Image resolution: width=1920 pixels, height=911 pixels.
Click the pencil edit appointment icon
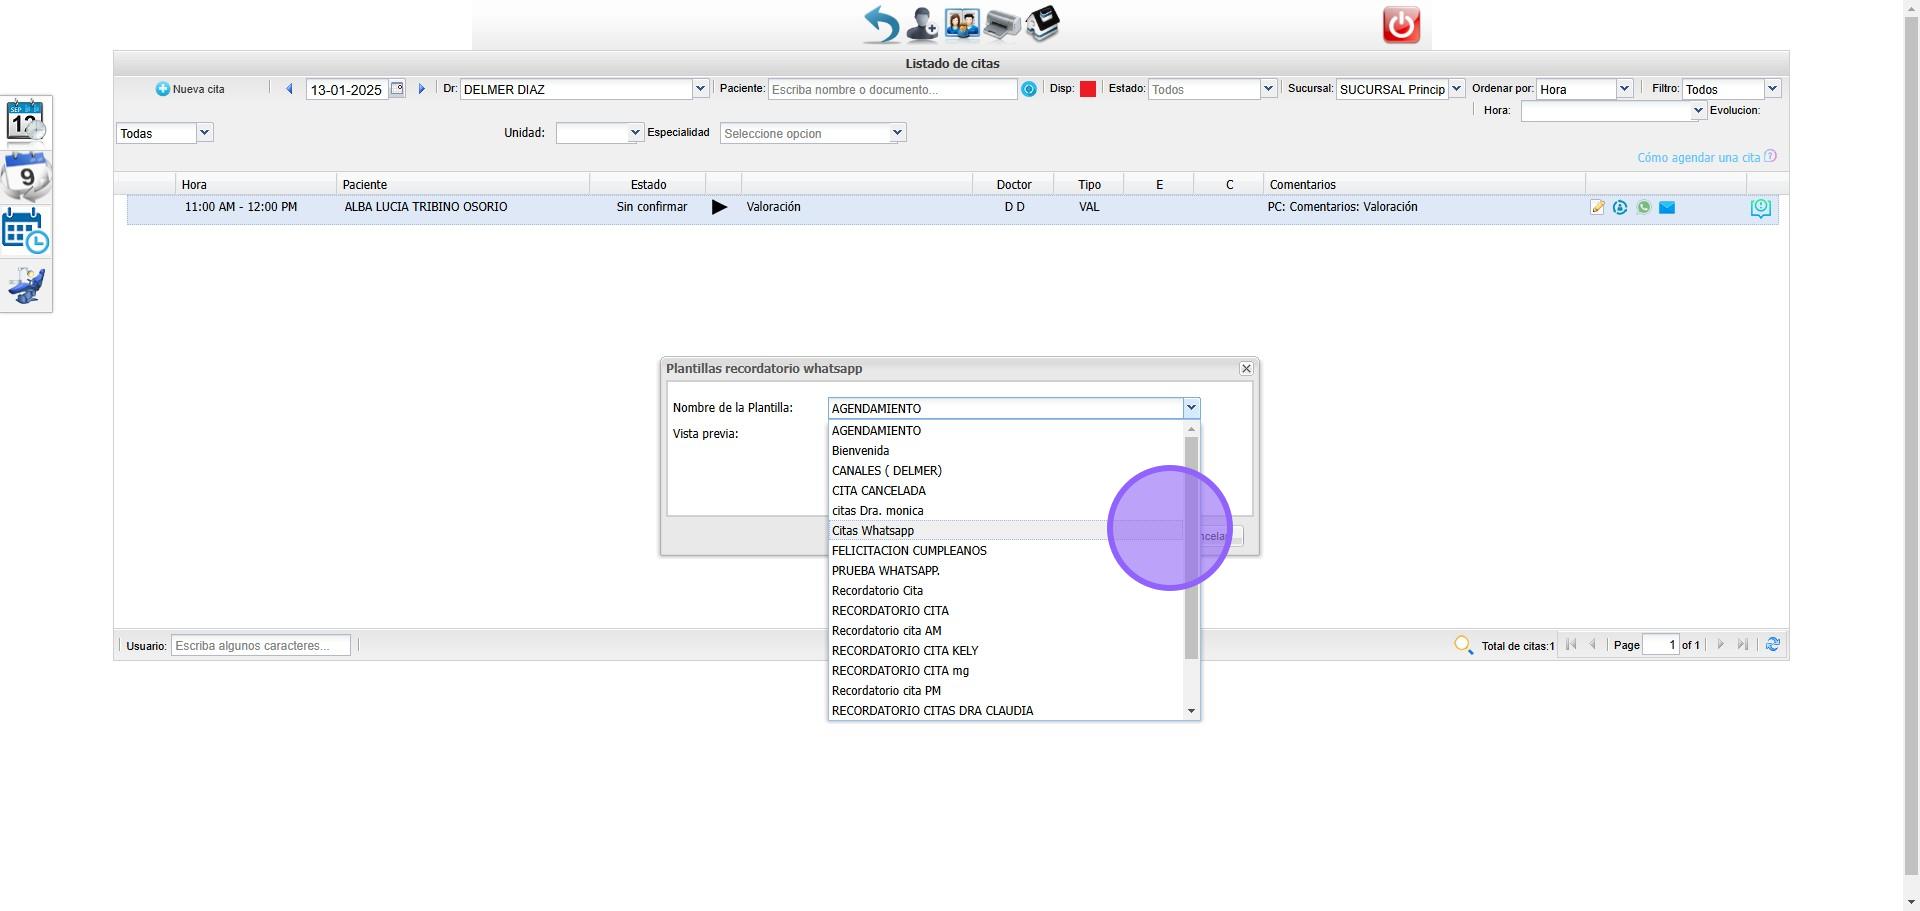click(x=1597, y=208)
